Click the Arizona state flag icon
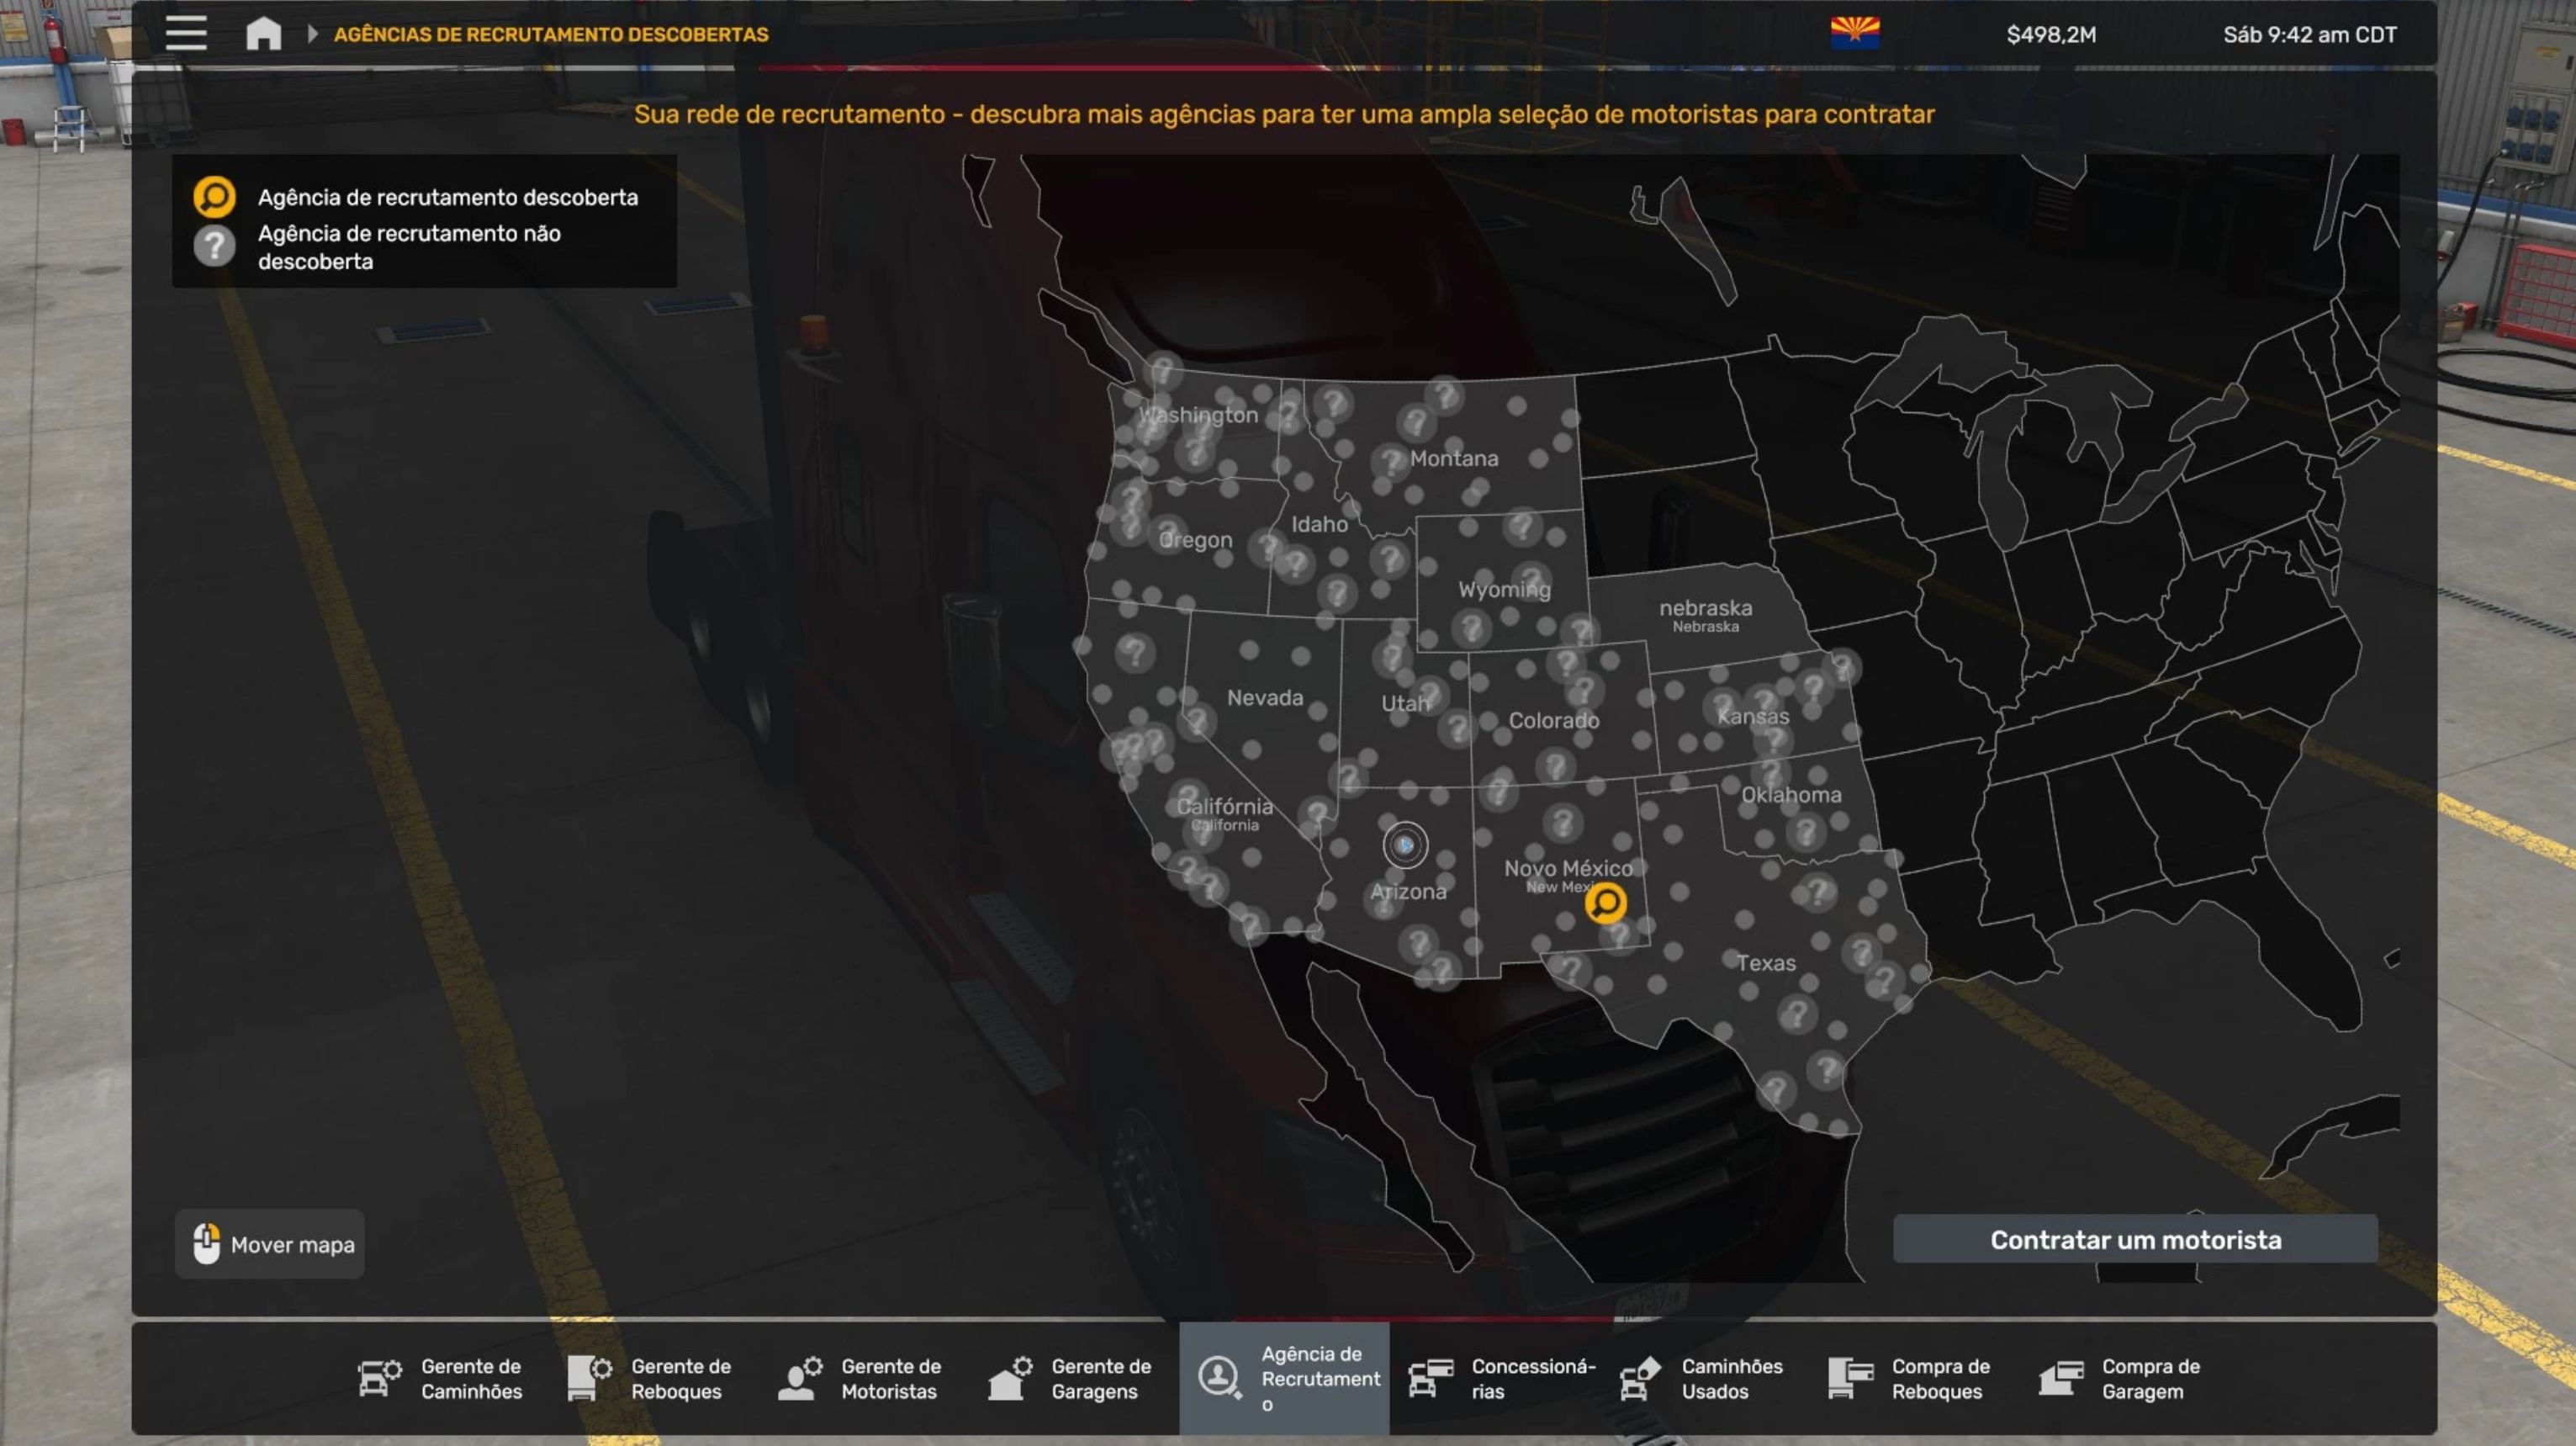This screenshot has height=1446, width=2576. click(x=1855, y=33)
